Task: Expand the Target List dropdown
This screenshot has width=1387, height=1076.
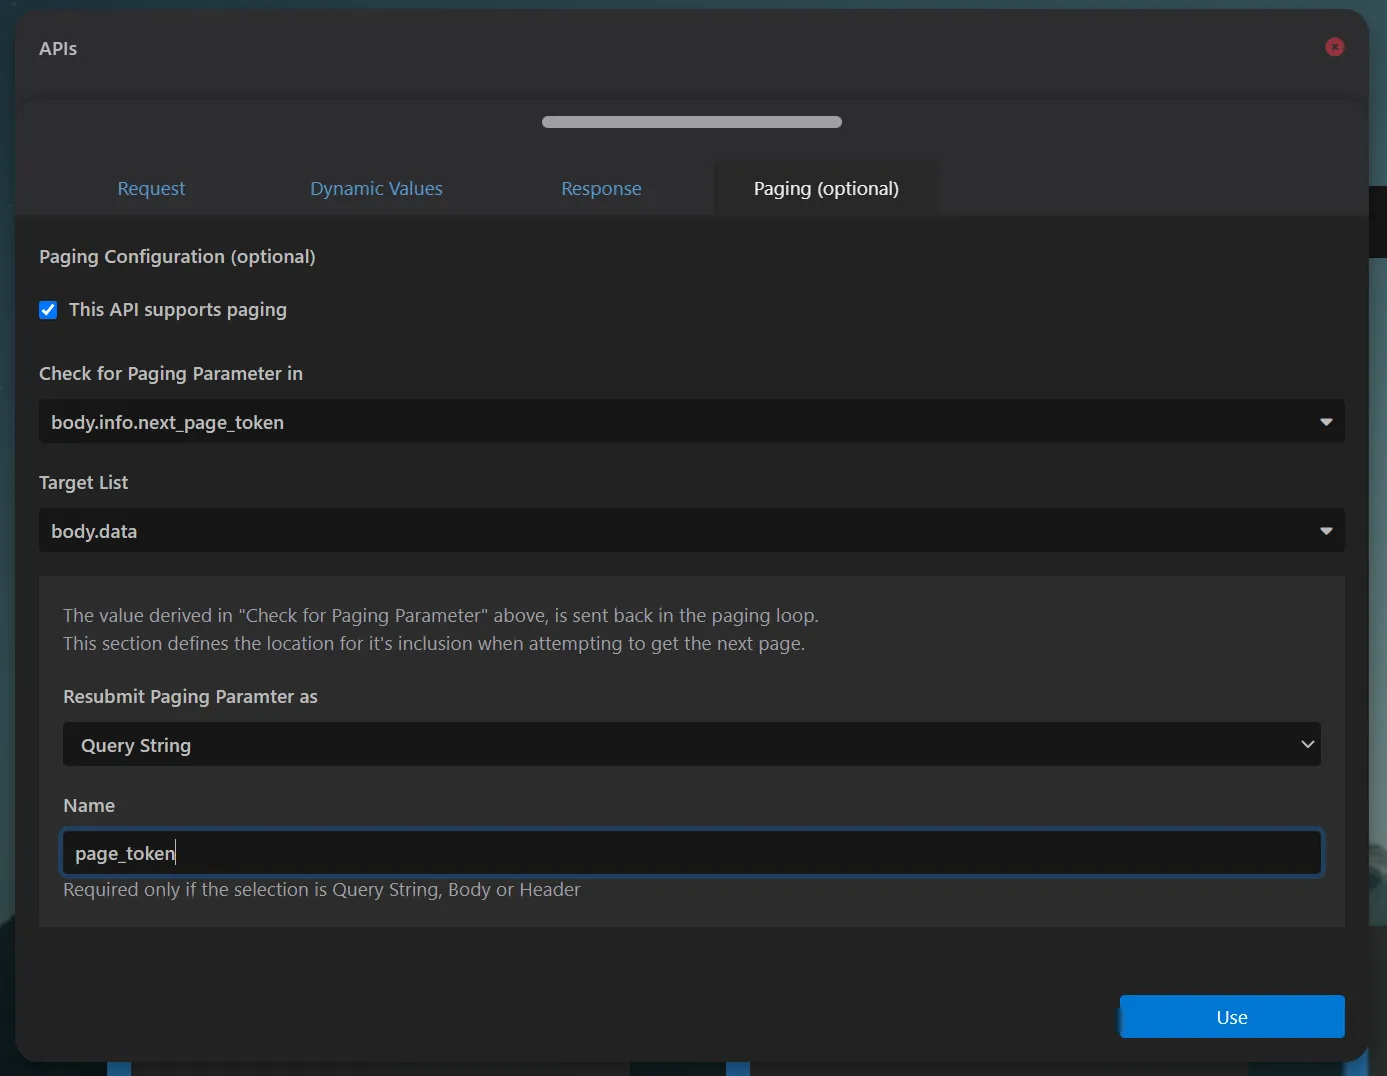Action: [692, 530]
